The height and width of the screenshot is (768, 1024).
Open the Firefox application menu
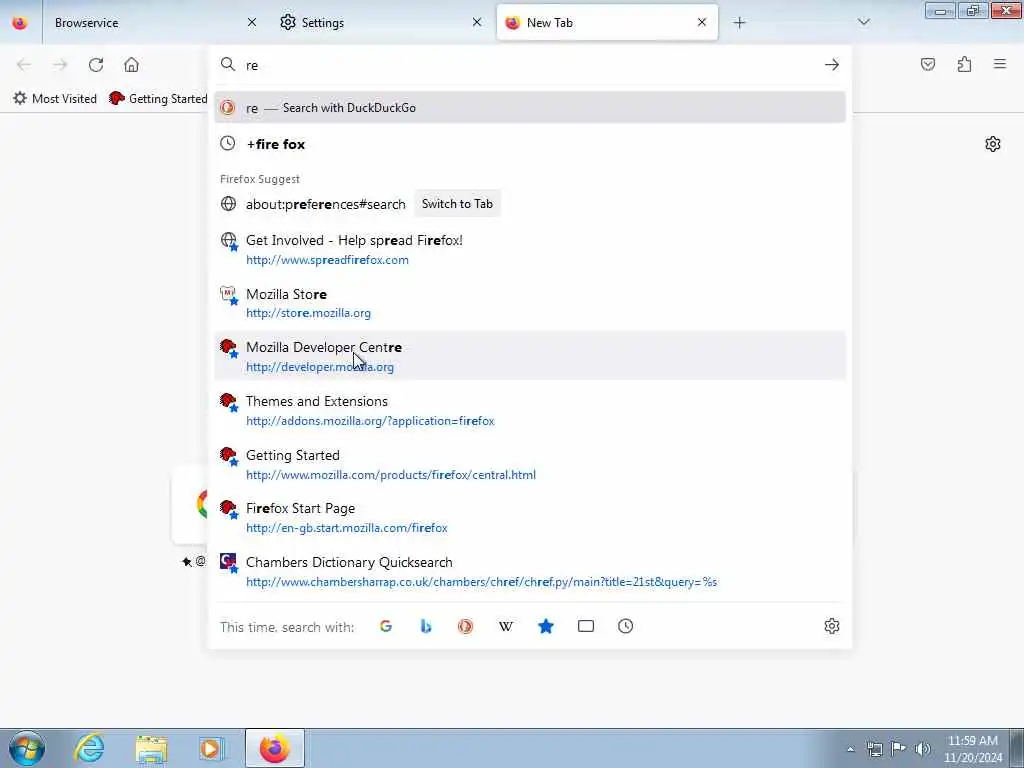point(1000,64)
